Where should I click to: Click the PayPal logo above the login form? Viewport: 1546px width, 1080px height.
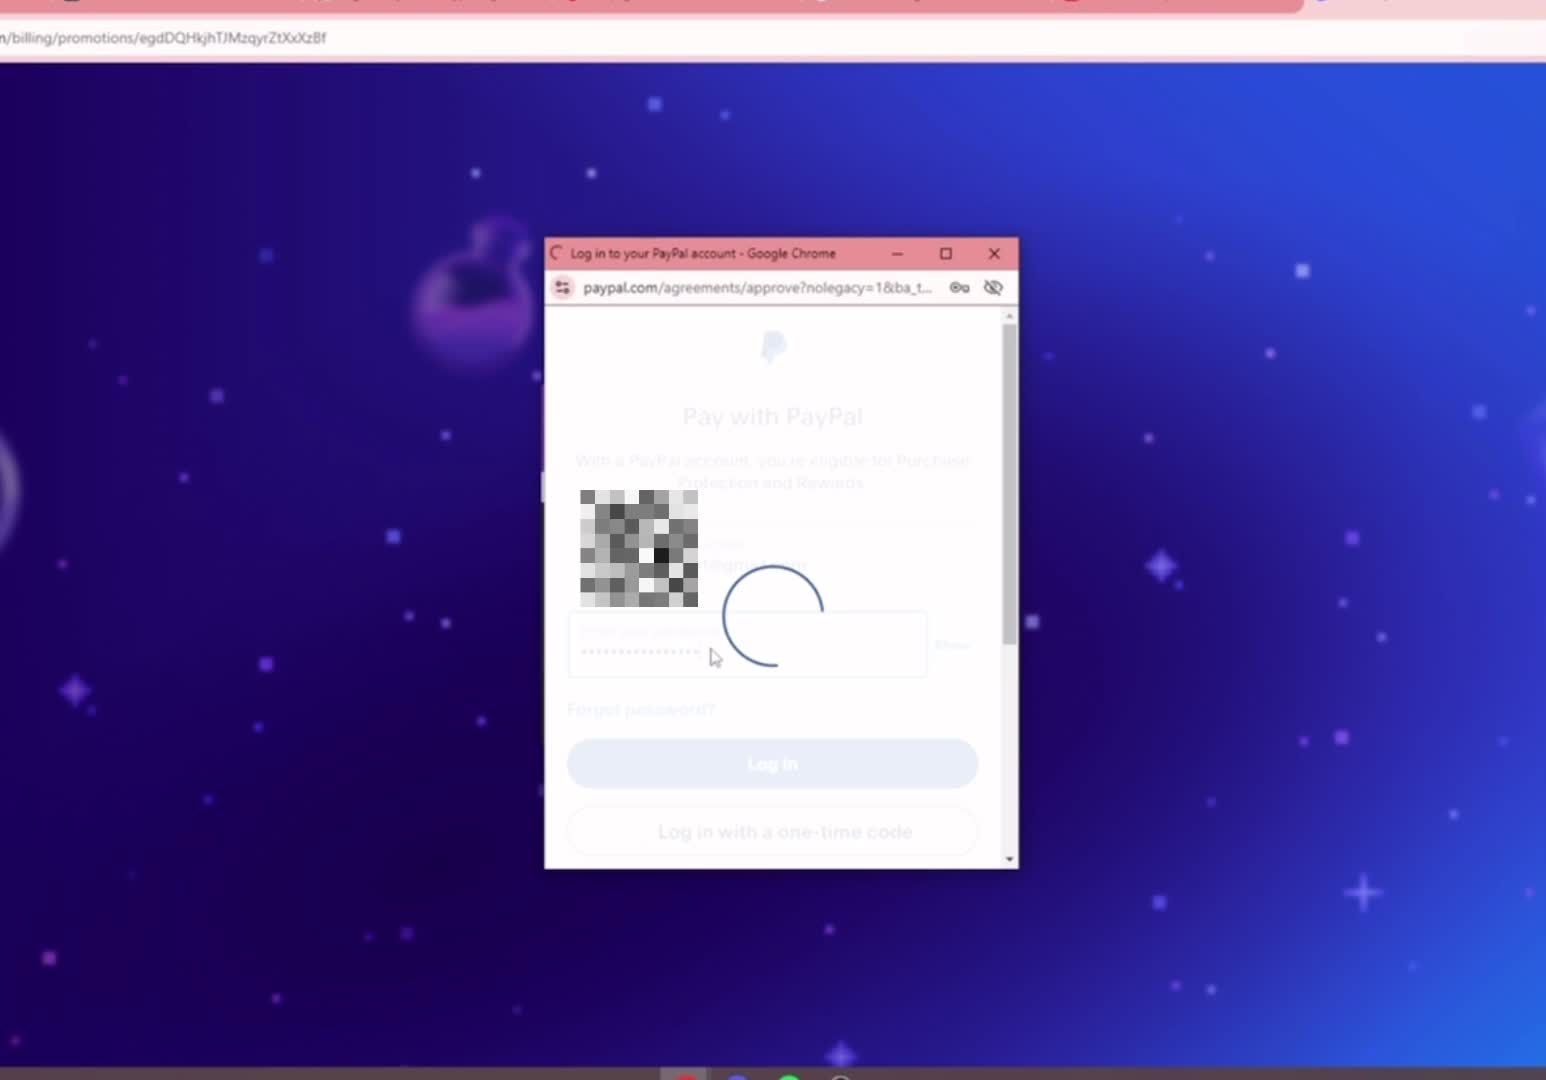pyautogui.click(x=772, y=347)
